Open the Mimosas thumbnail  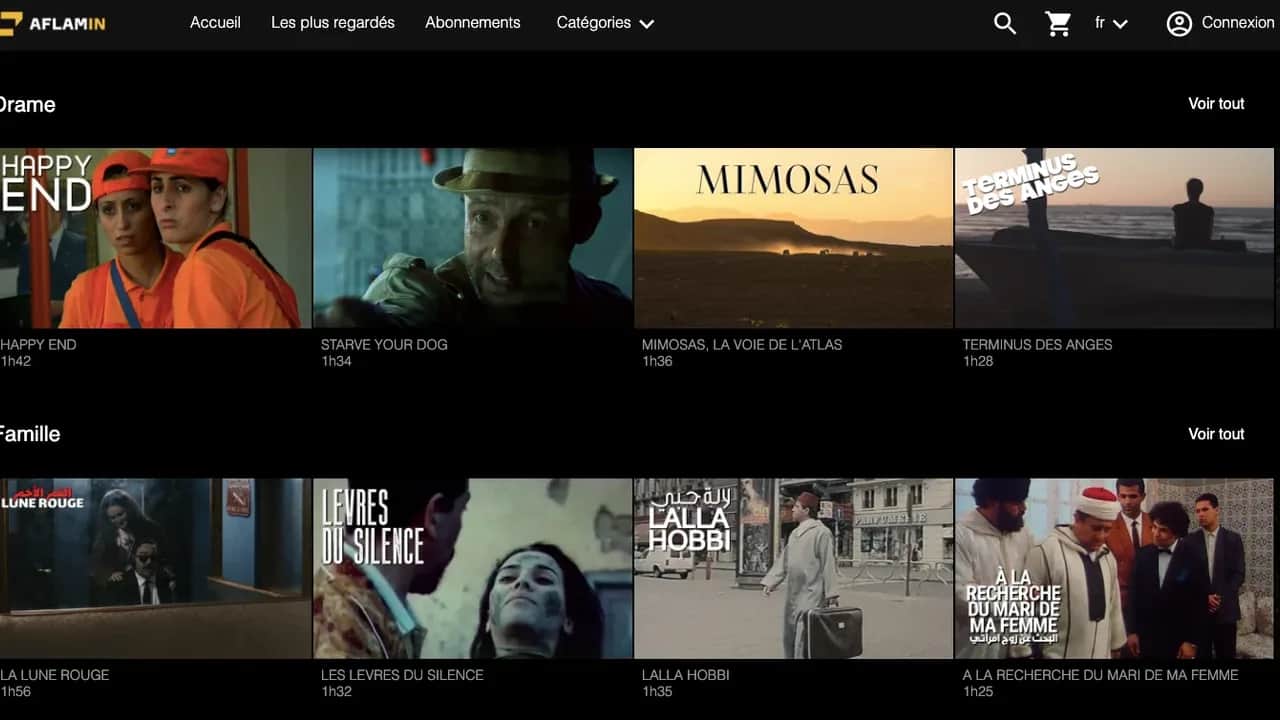click(794, 238)
